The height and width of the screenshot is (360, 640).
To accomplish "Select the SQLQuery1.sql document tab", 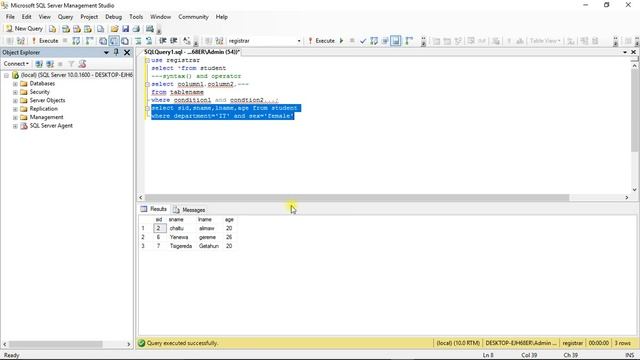I will pyautogui.click(x=191, y=52).
